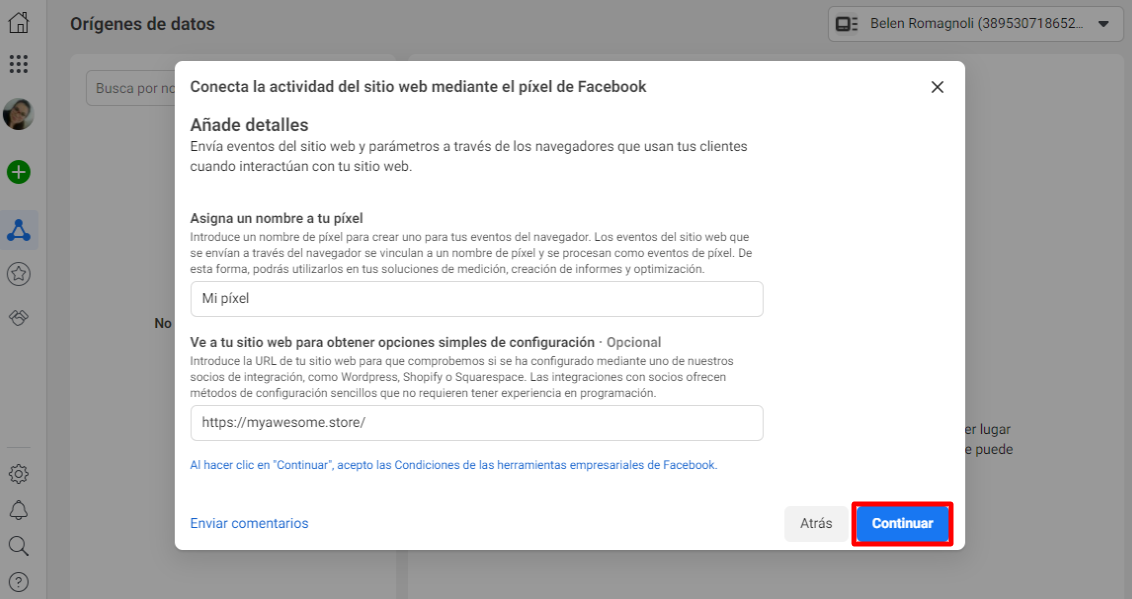Click the Home icon in left sidebar
The width and height of the screenshot is (1132, 599).
tap(19, 22)
